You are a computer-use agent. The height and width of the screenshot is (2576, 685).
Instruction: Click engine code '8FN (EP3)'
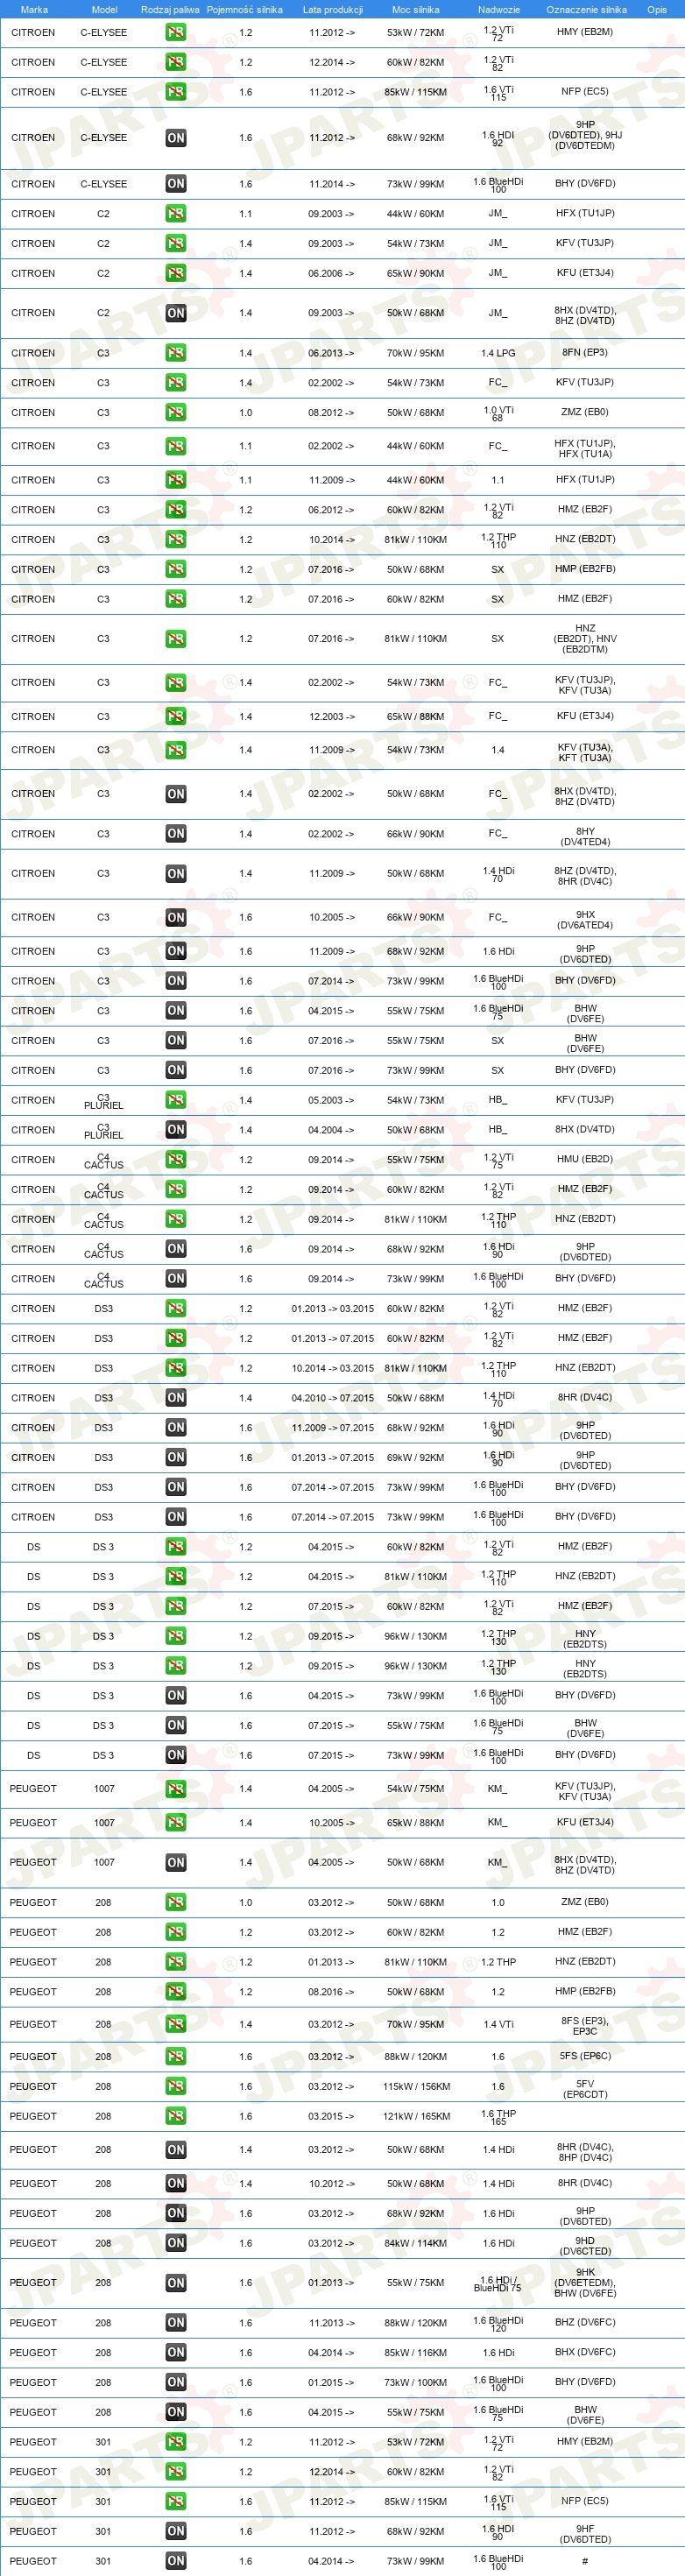coord(585,353)
